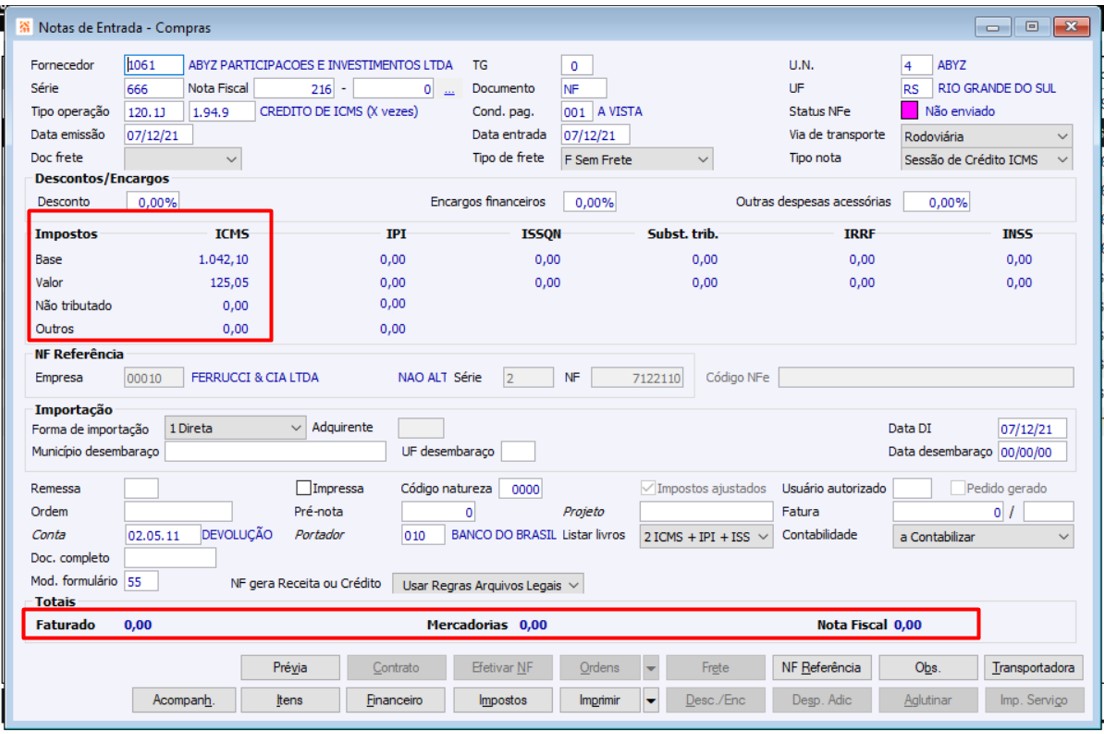Click the Fornecedor code input field

tap(154, 65)
